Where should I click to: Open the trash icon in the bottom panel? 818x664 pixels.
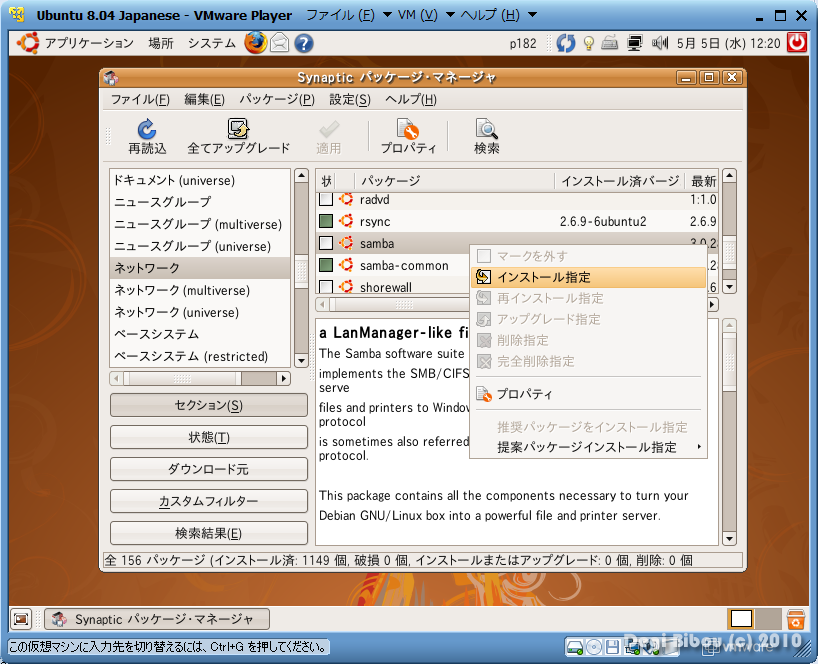(796, 620)
